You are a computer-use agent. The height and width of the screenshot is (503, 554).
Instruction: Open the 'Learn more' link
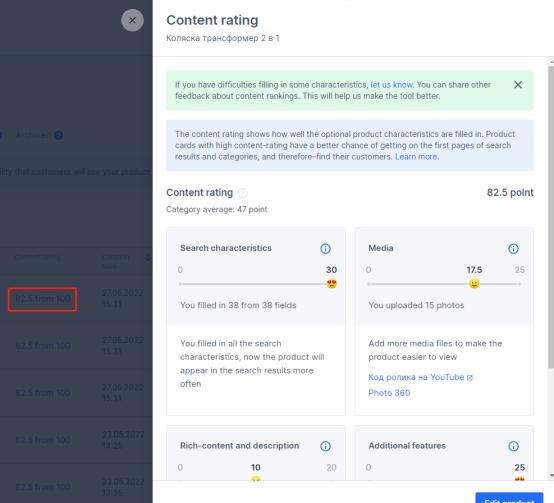coord(416,156)
